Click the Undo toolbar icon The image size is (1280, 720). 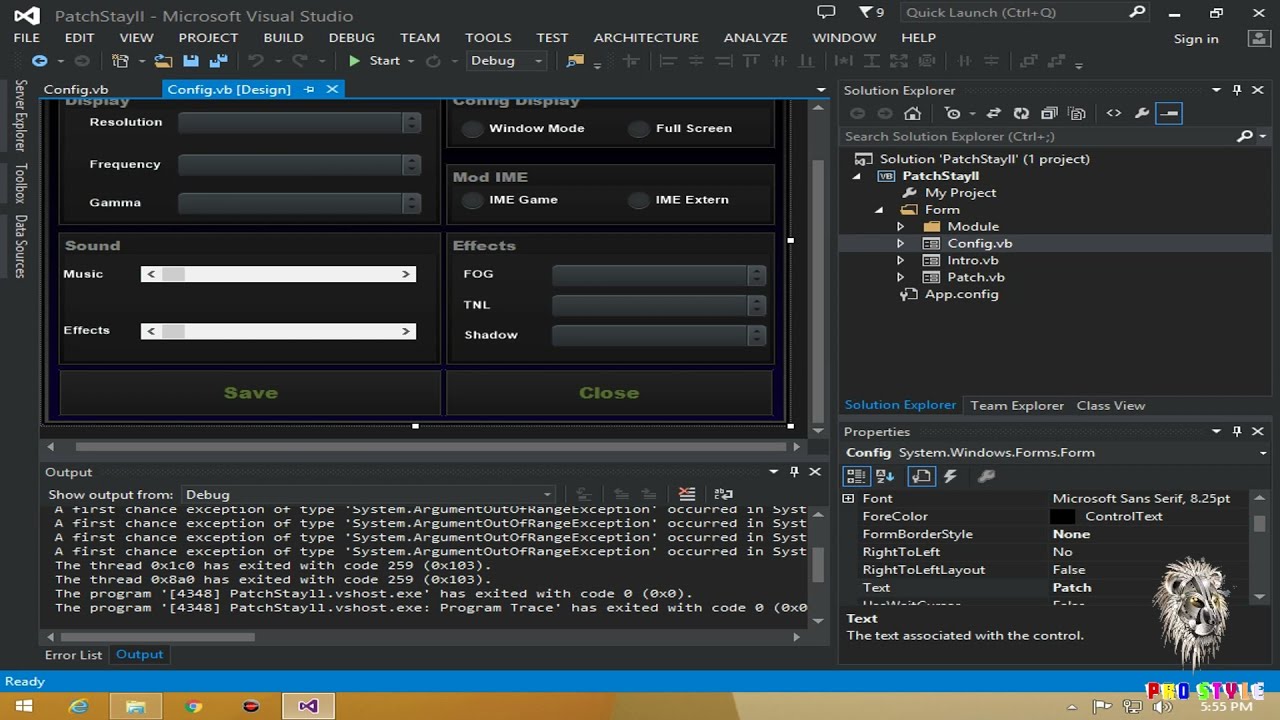[x=256, y=61]
